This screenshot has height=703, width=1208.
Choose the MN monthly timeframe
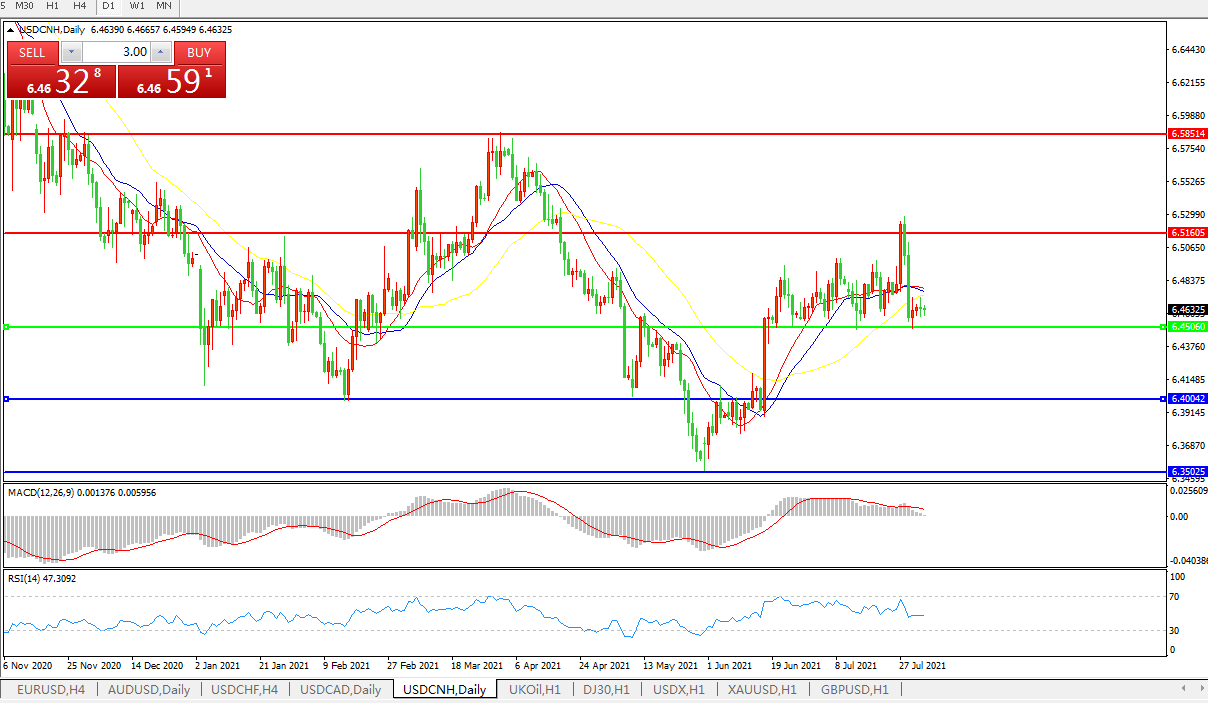pyautogui.click(x=163, y=6)
